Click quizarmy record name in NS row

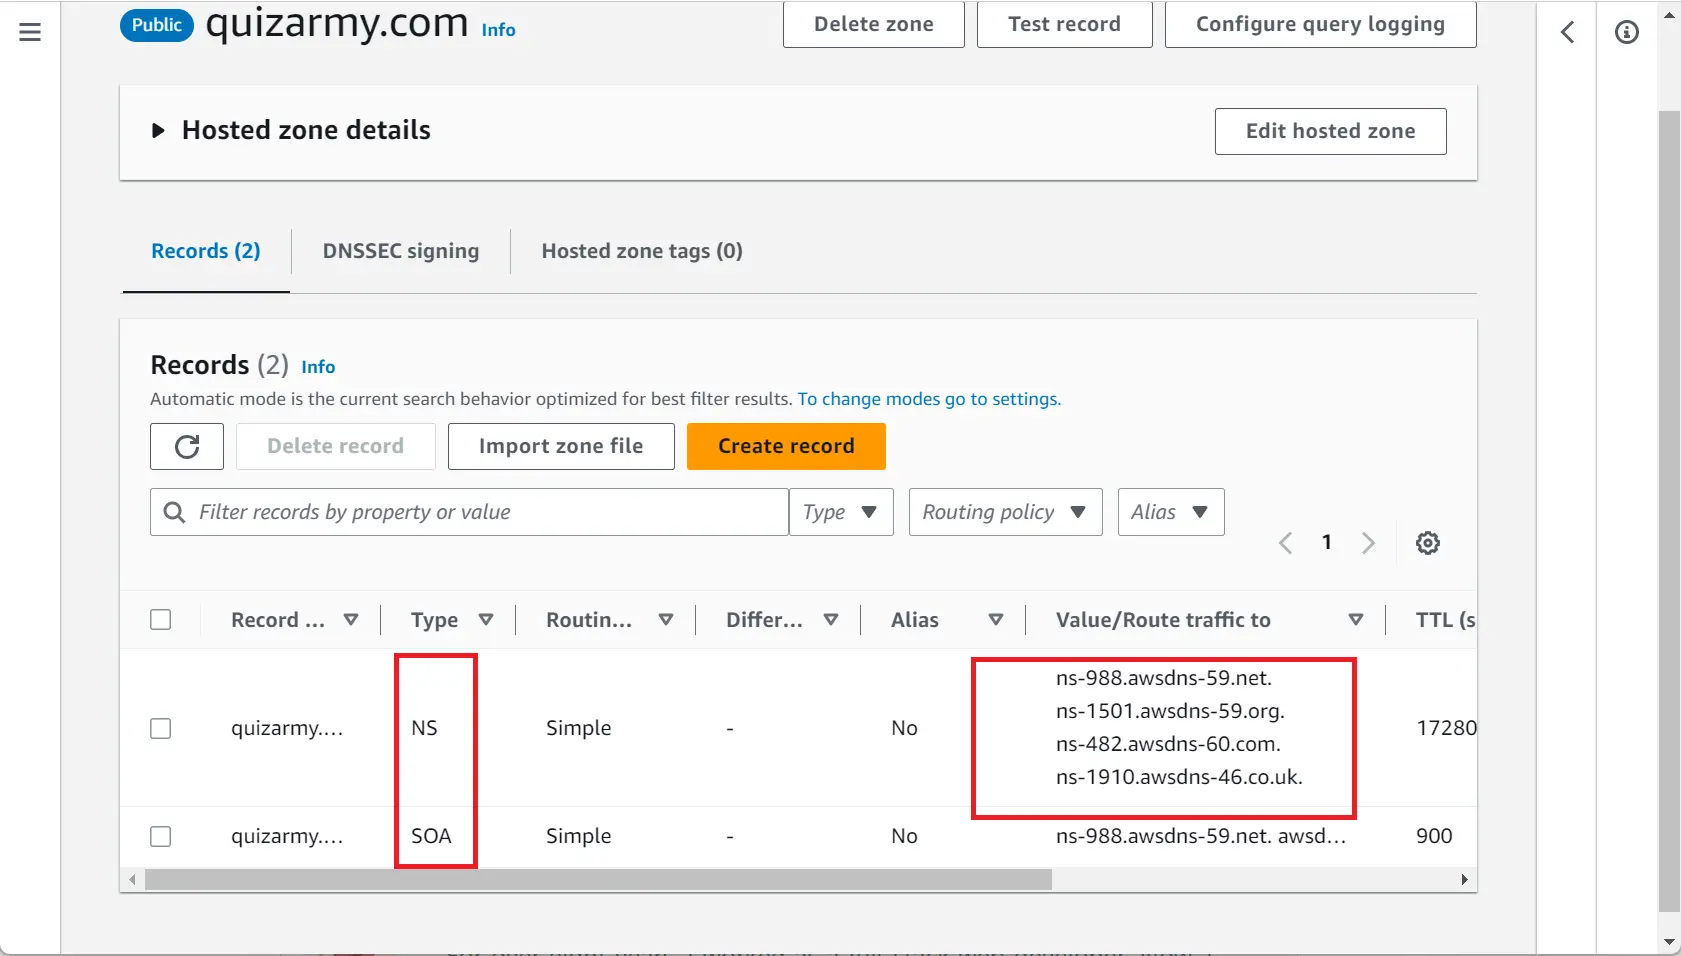pos(287,728)
